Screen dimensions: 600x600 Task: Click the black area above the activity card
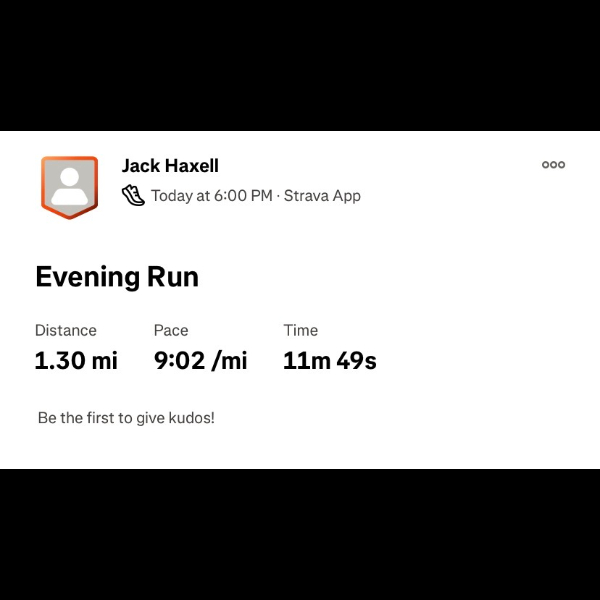[300, 65]
